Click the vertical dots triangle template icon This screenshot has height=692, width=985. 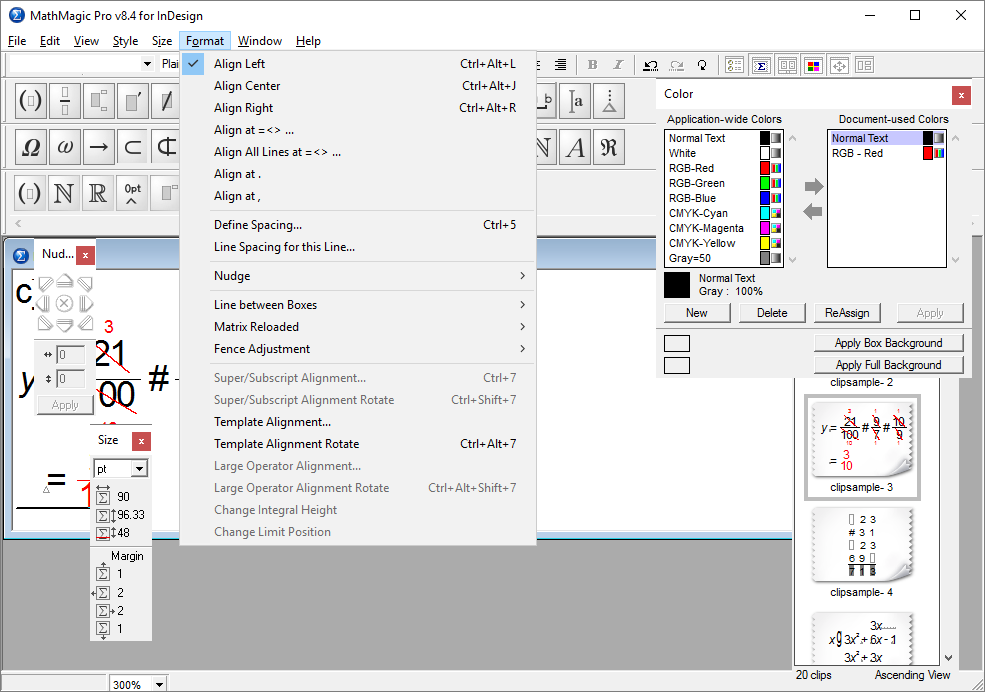click(x=609, y=100)
